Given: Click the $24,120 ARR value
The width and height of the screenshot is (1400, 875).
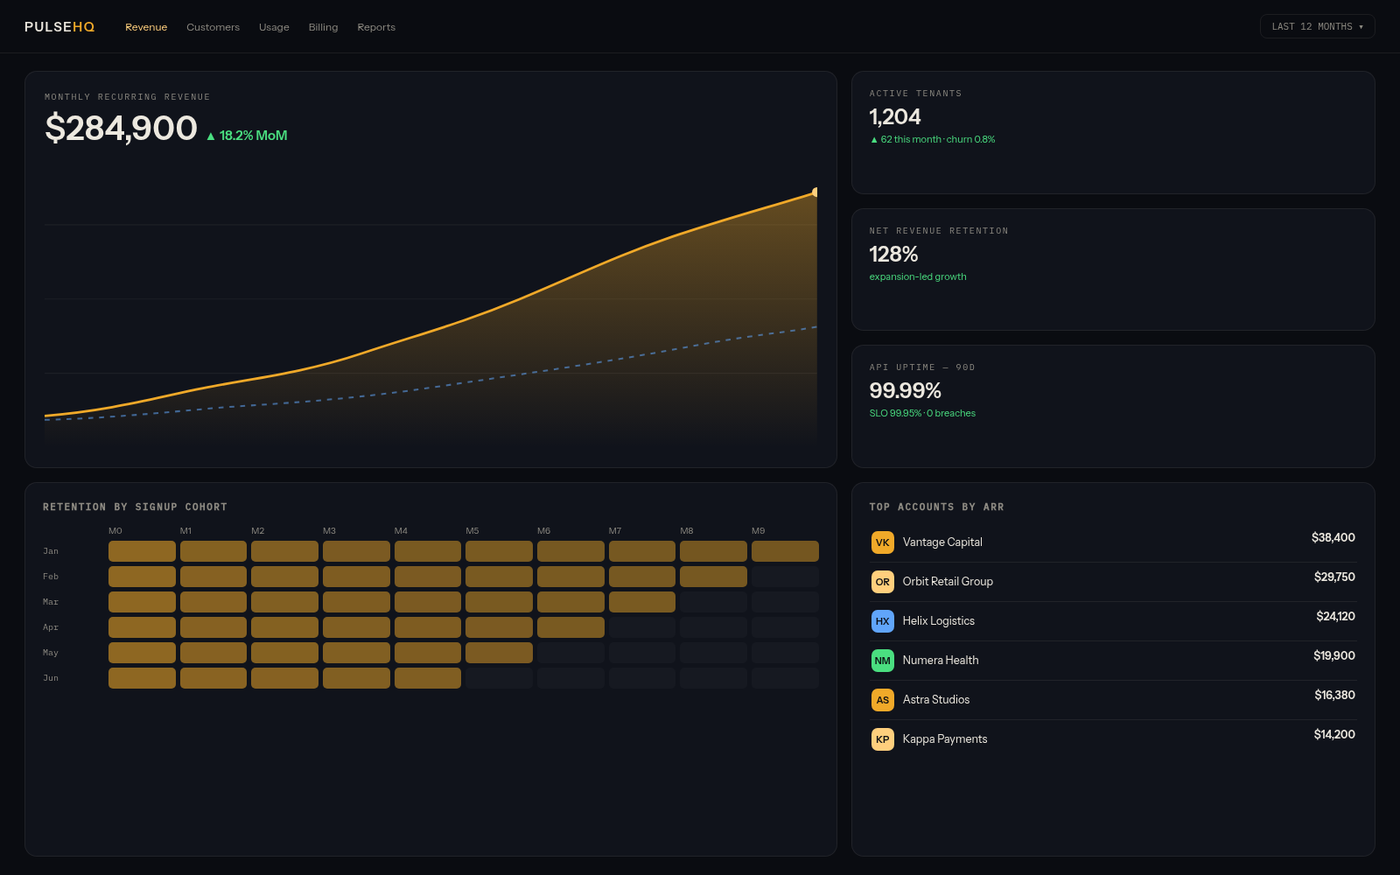Looking at the screenshot, I should click(1335, 616).
